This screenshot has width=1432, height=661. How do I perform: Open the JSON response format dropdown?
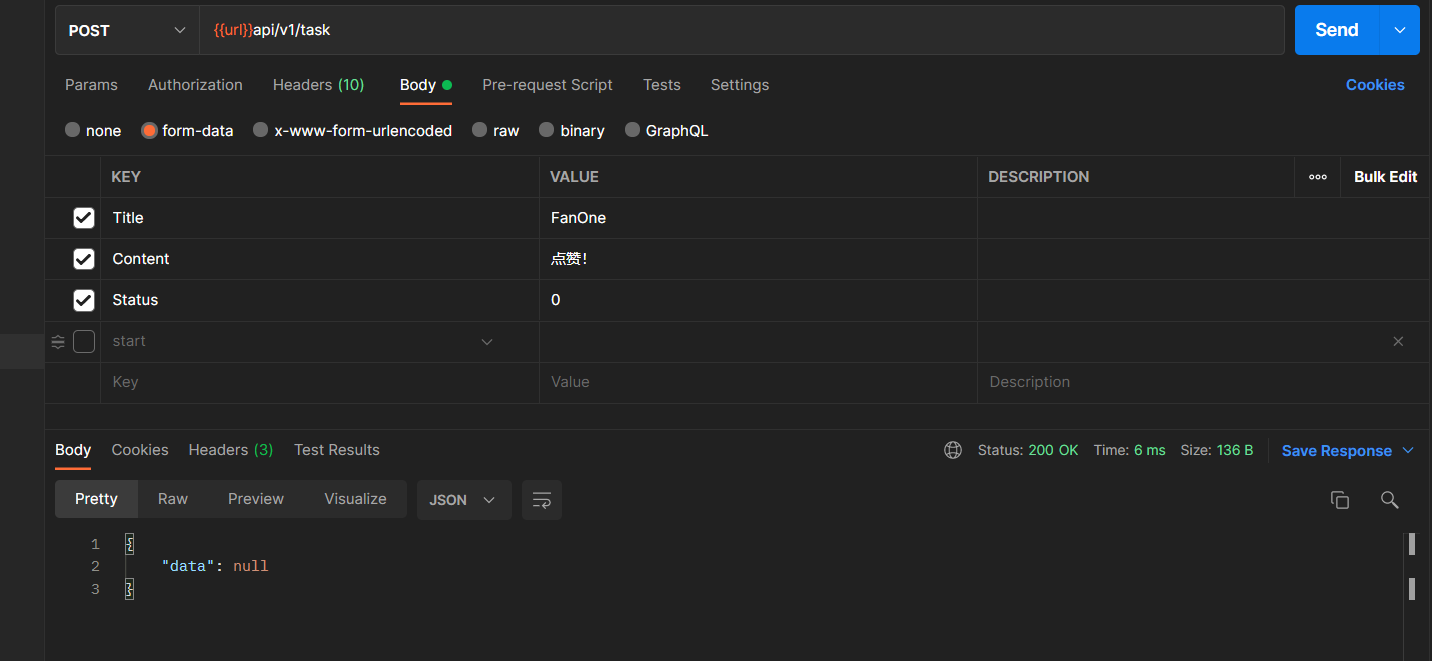pyautogui.click(x=464, y=500)
